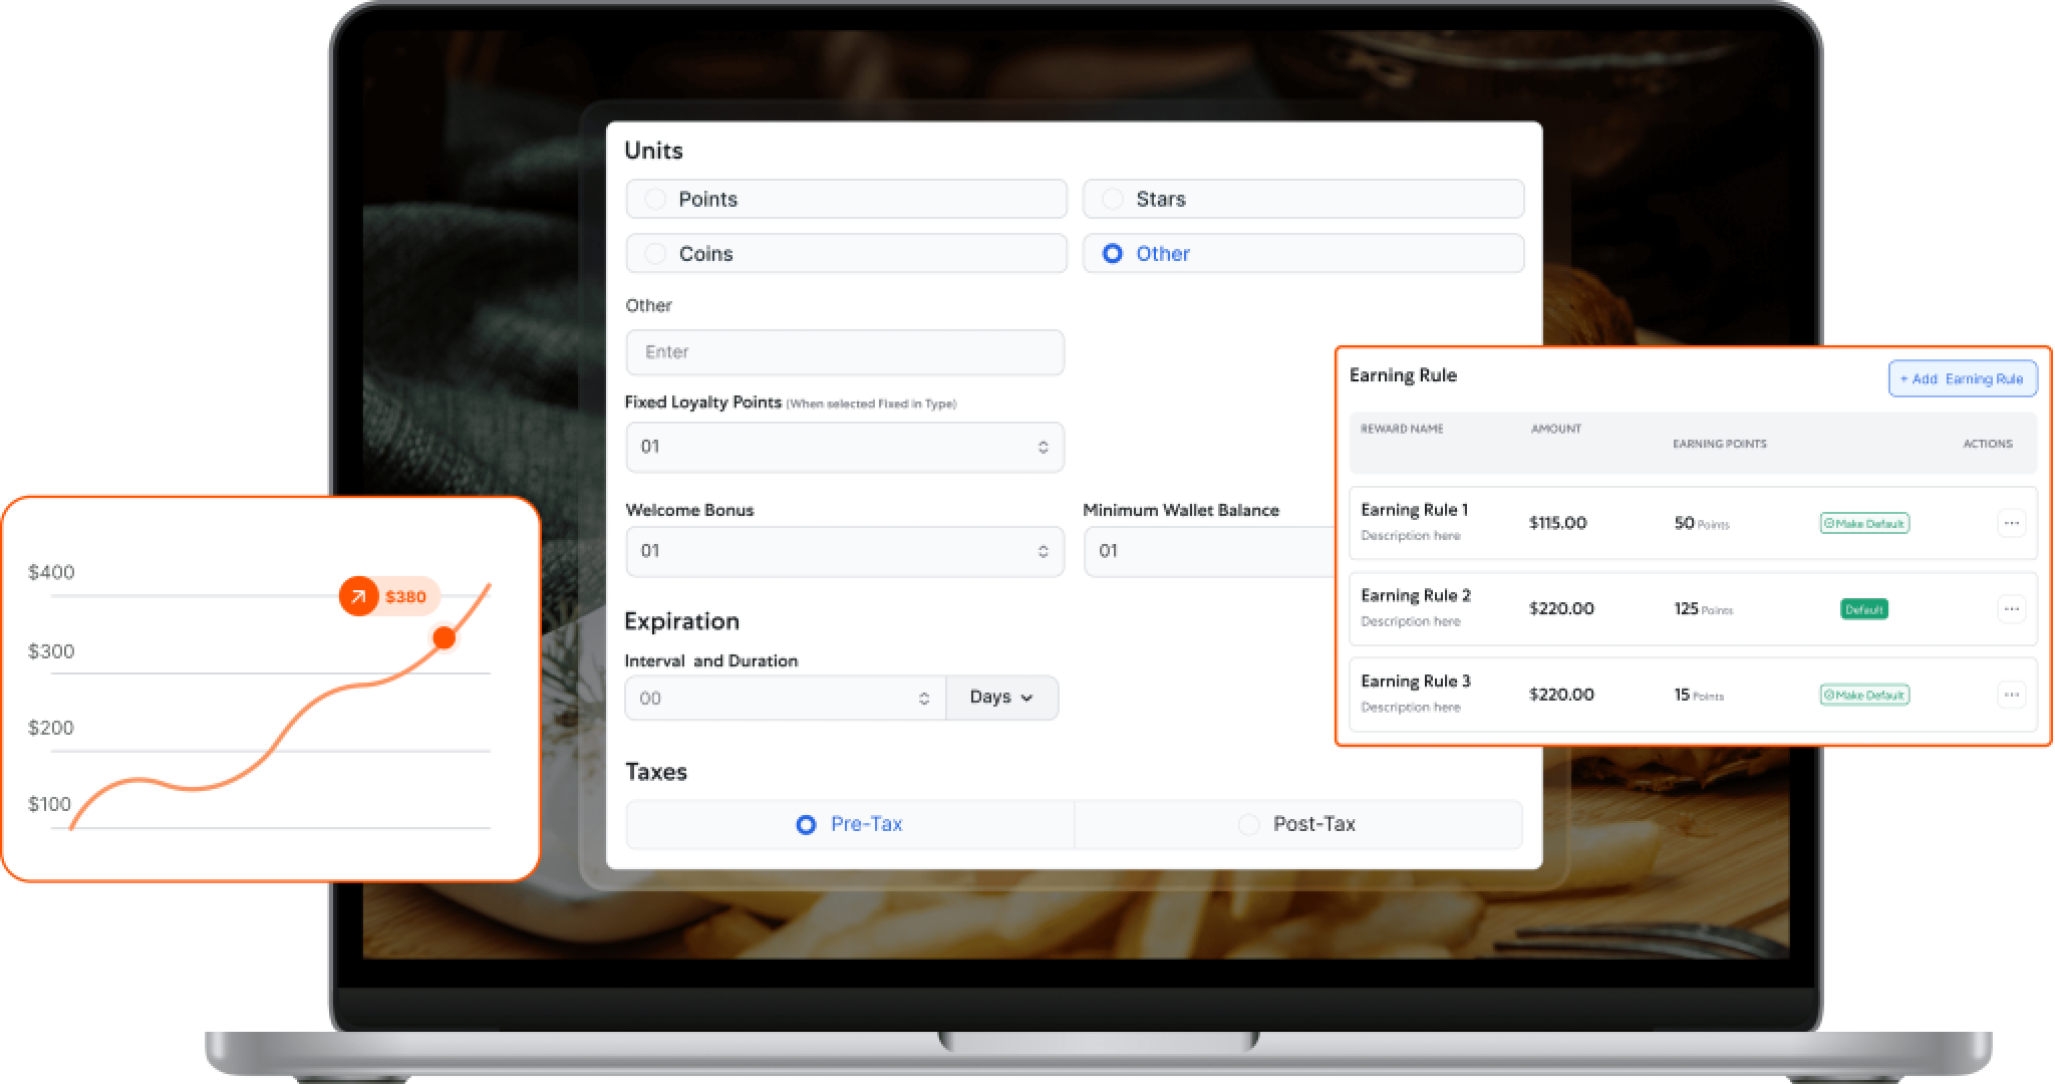Viewport: 2055px width, 1084px height.
Task: Switch to the Post-Tax option
Action: (x=1248, y=824)
